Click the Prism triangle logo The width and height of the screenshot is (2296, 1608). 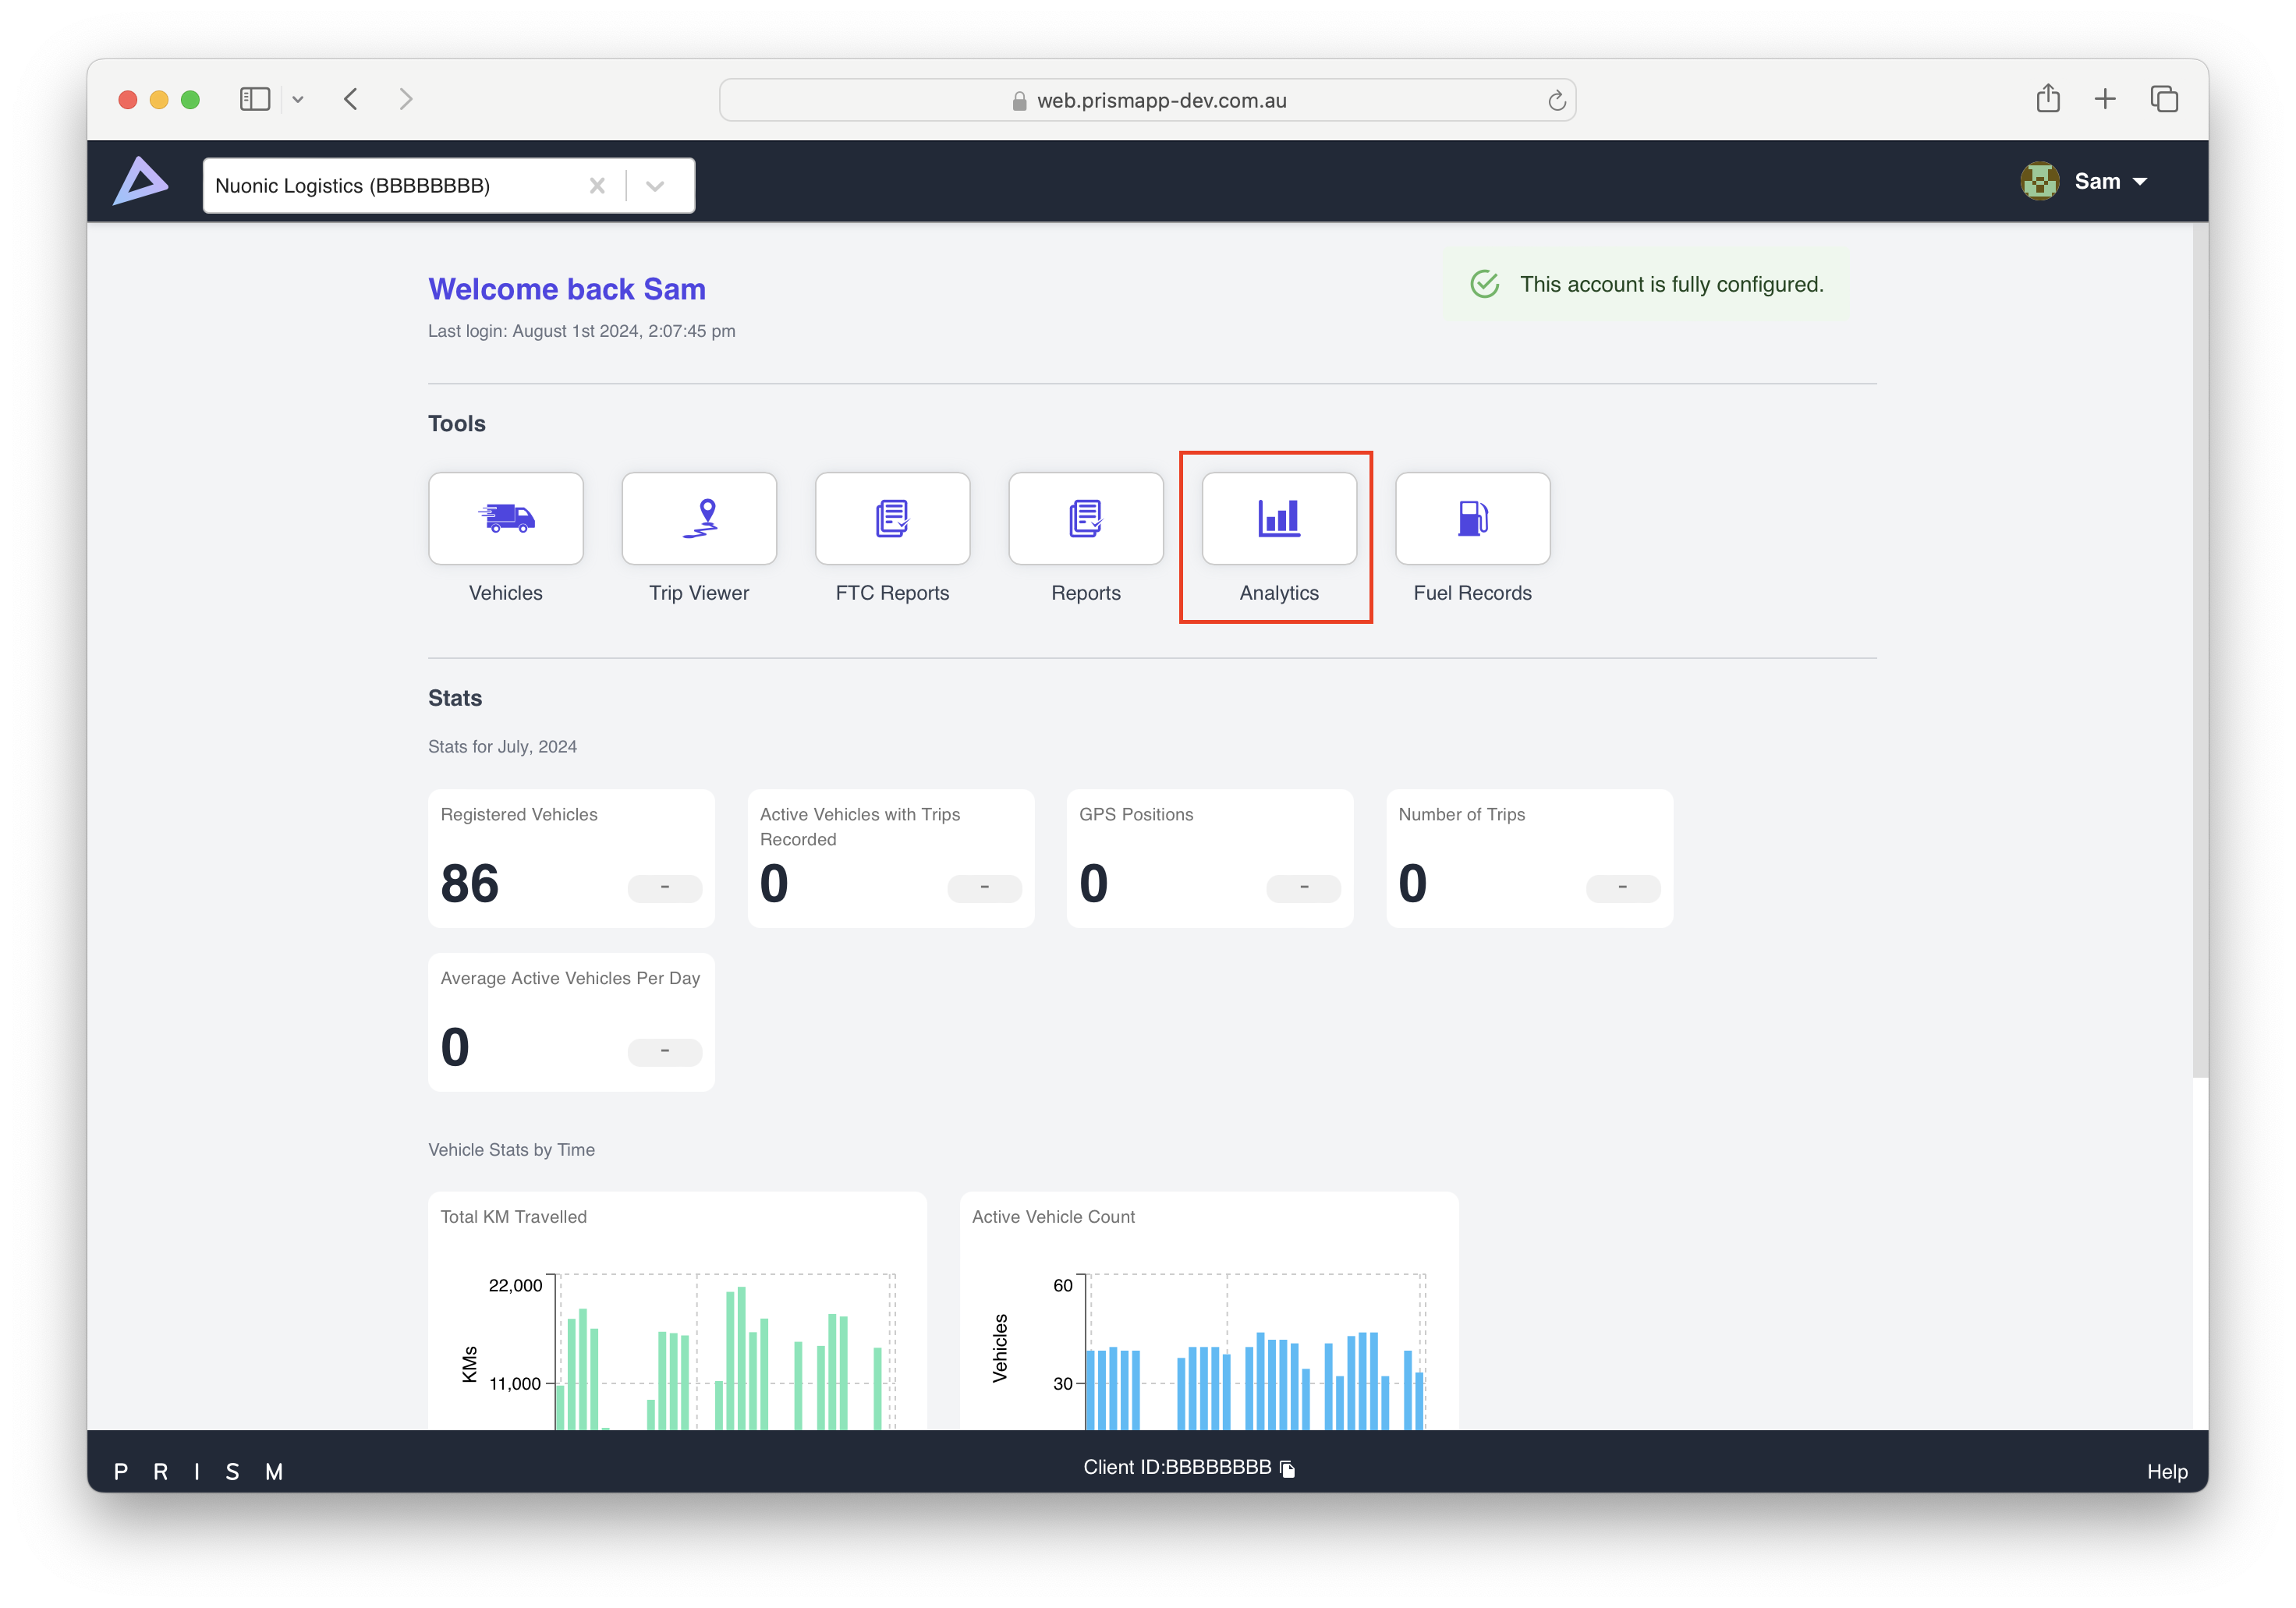click(140, 181)
